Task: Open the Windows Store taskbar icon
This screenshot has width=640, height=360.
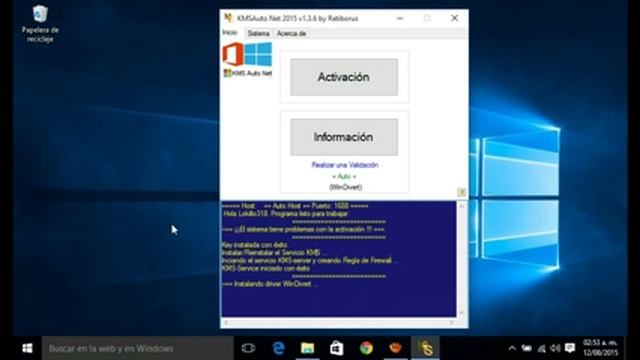Action: [x=337, y=348]
